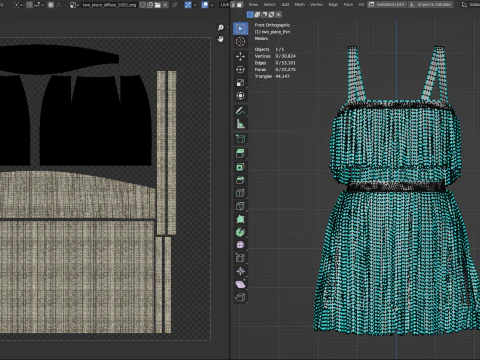Unlink the two_piece_diffuse image with X
This screenshot has width=480, height=360.
pyautogui.click(x=165, y=5)
